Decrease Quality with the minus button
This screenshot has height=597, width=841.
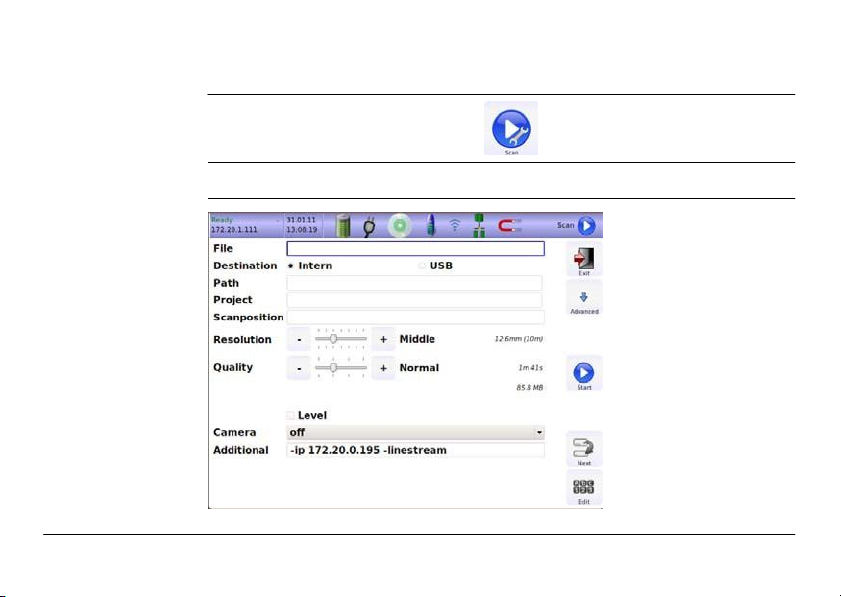click(x=298, y=368)
